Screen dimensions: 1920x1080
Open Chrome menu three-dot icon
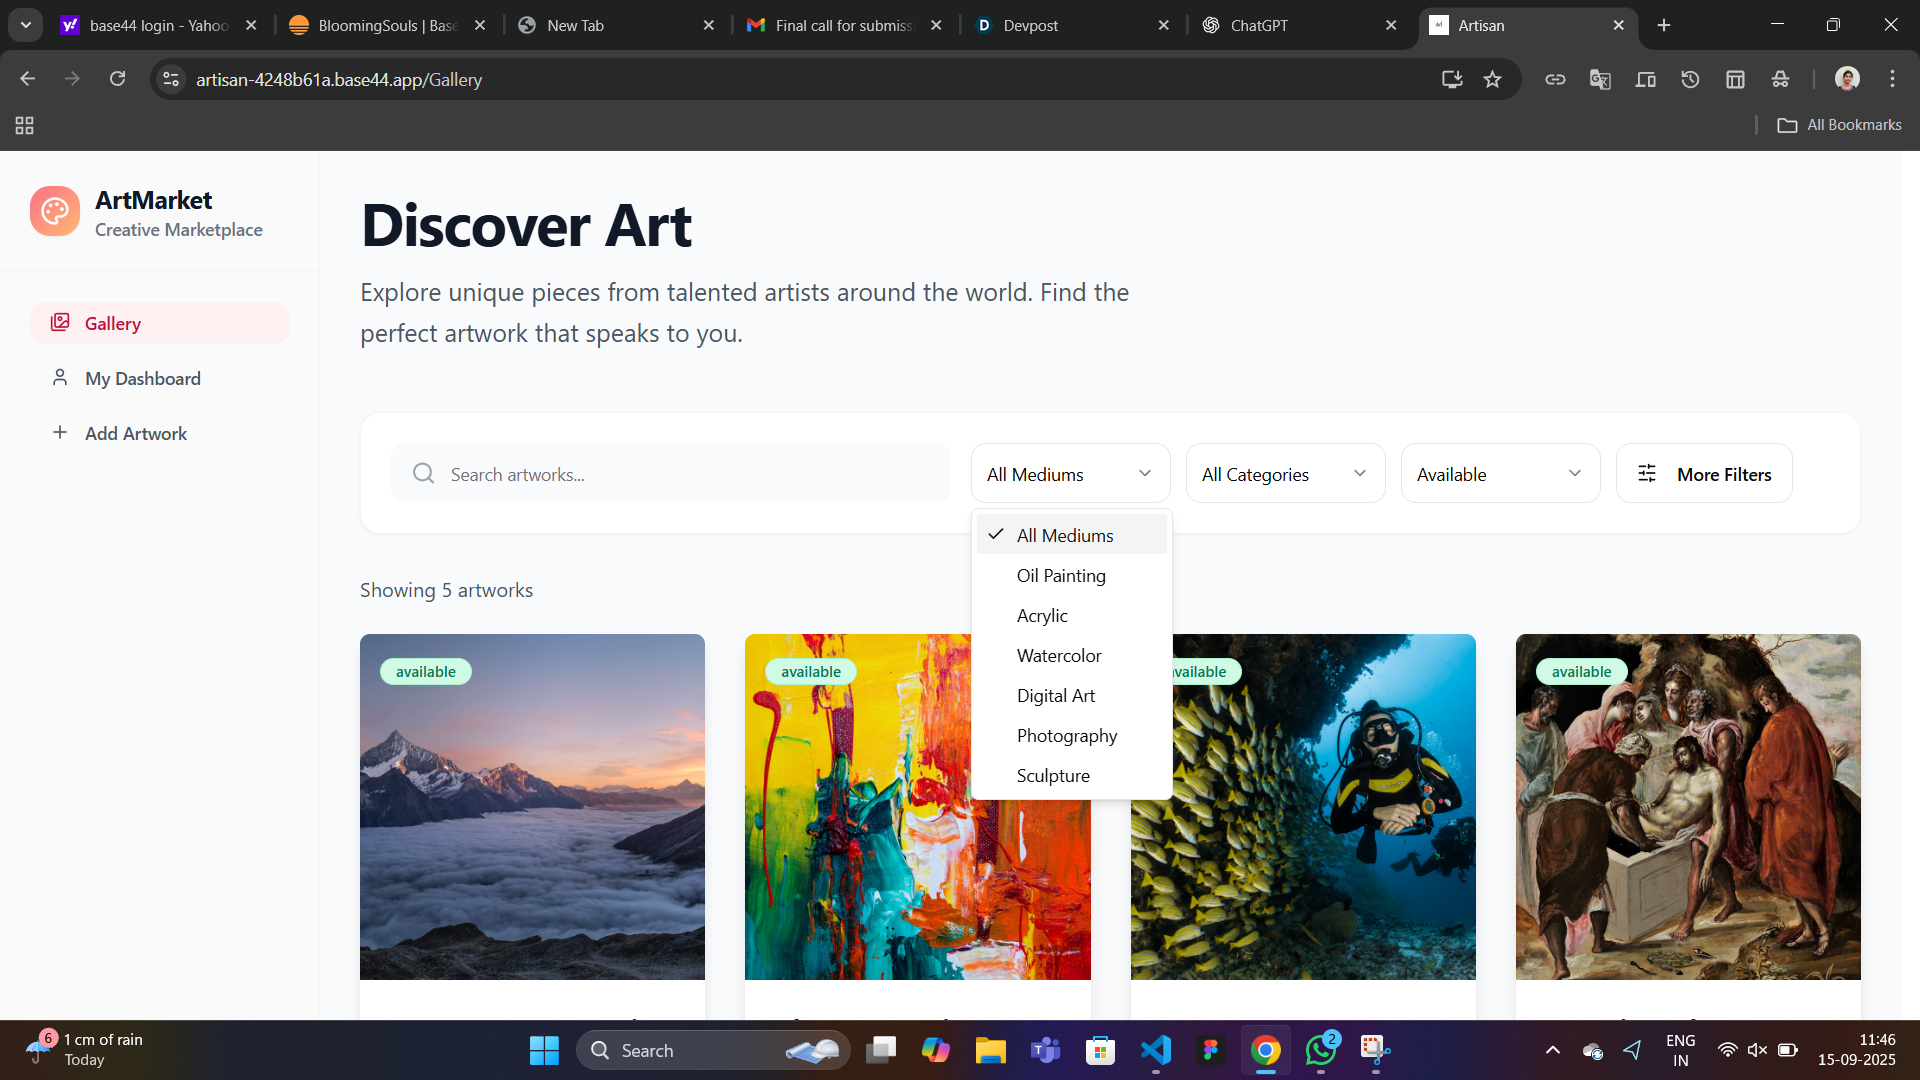[x=1892, y=79]
